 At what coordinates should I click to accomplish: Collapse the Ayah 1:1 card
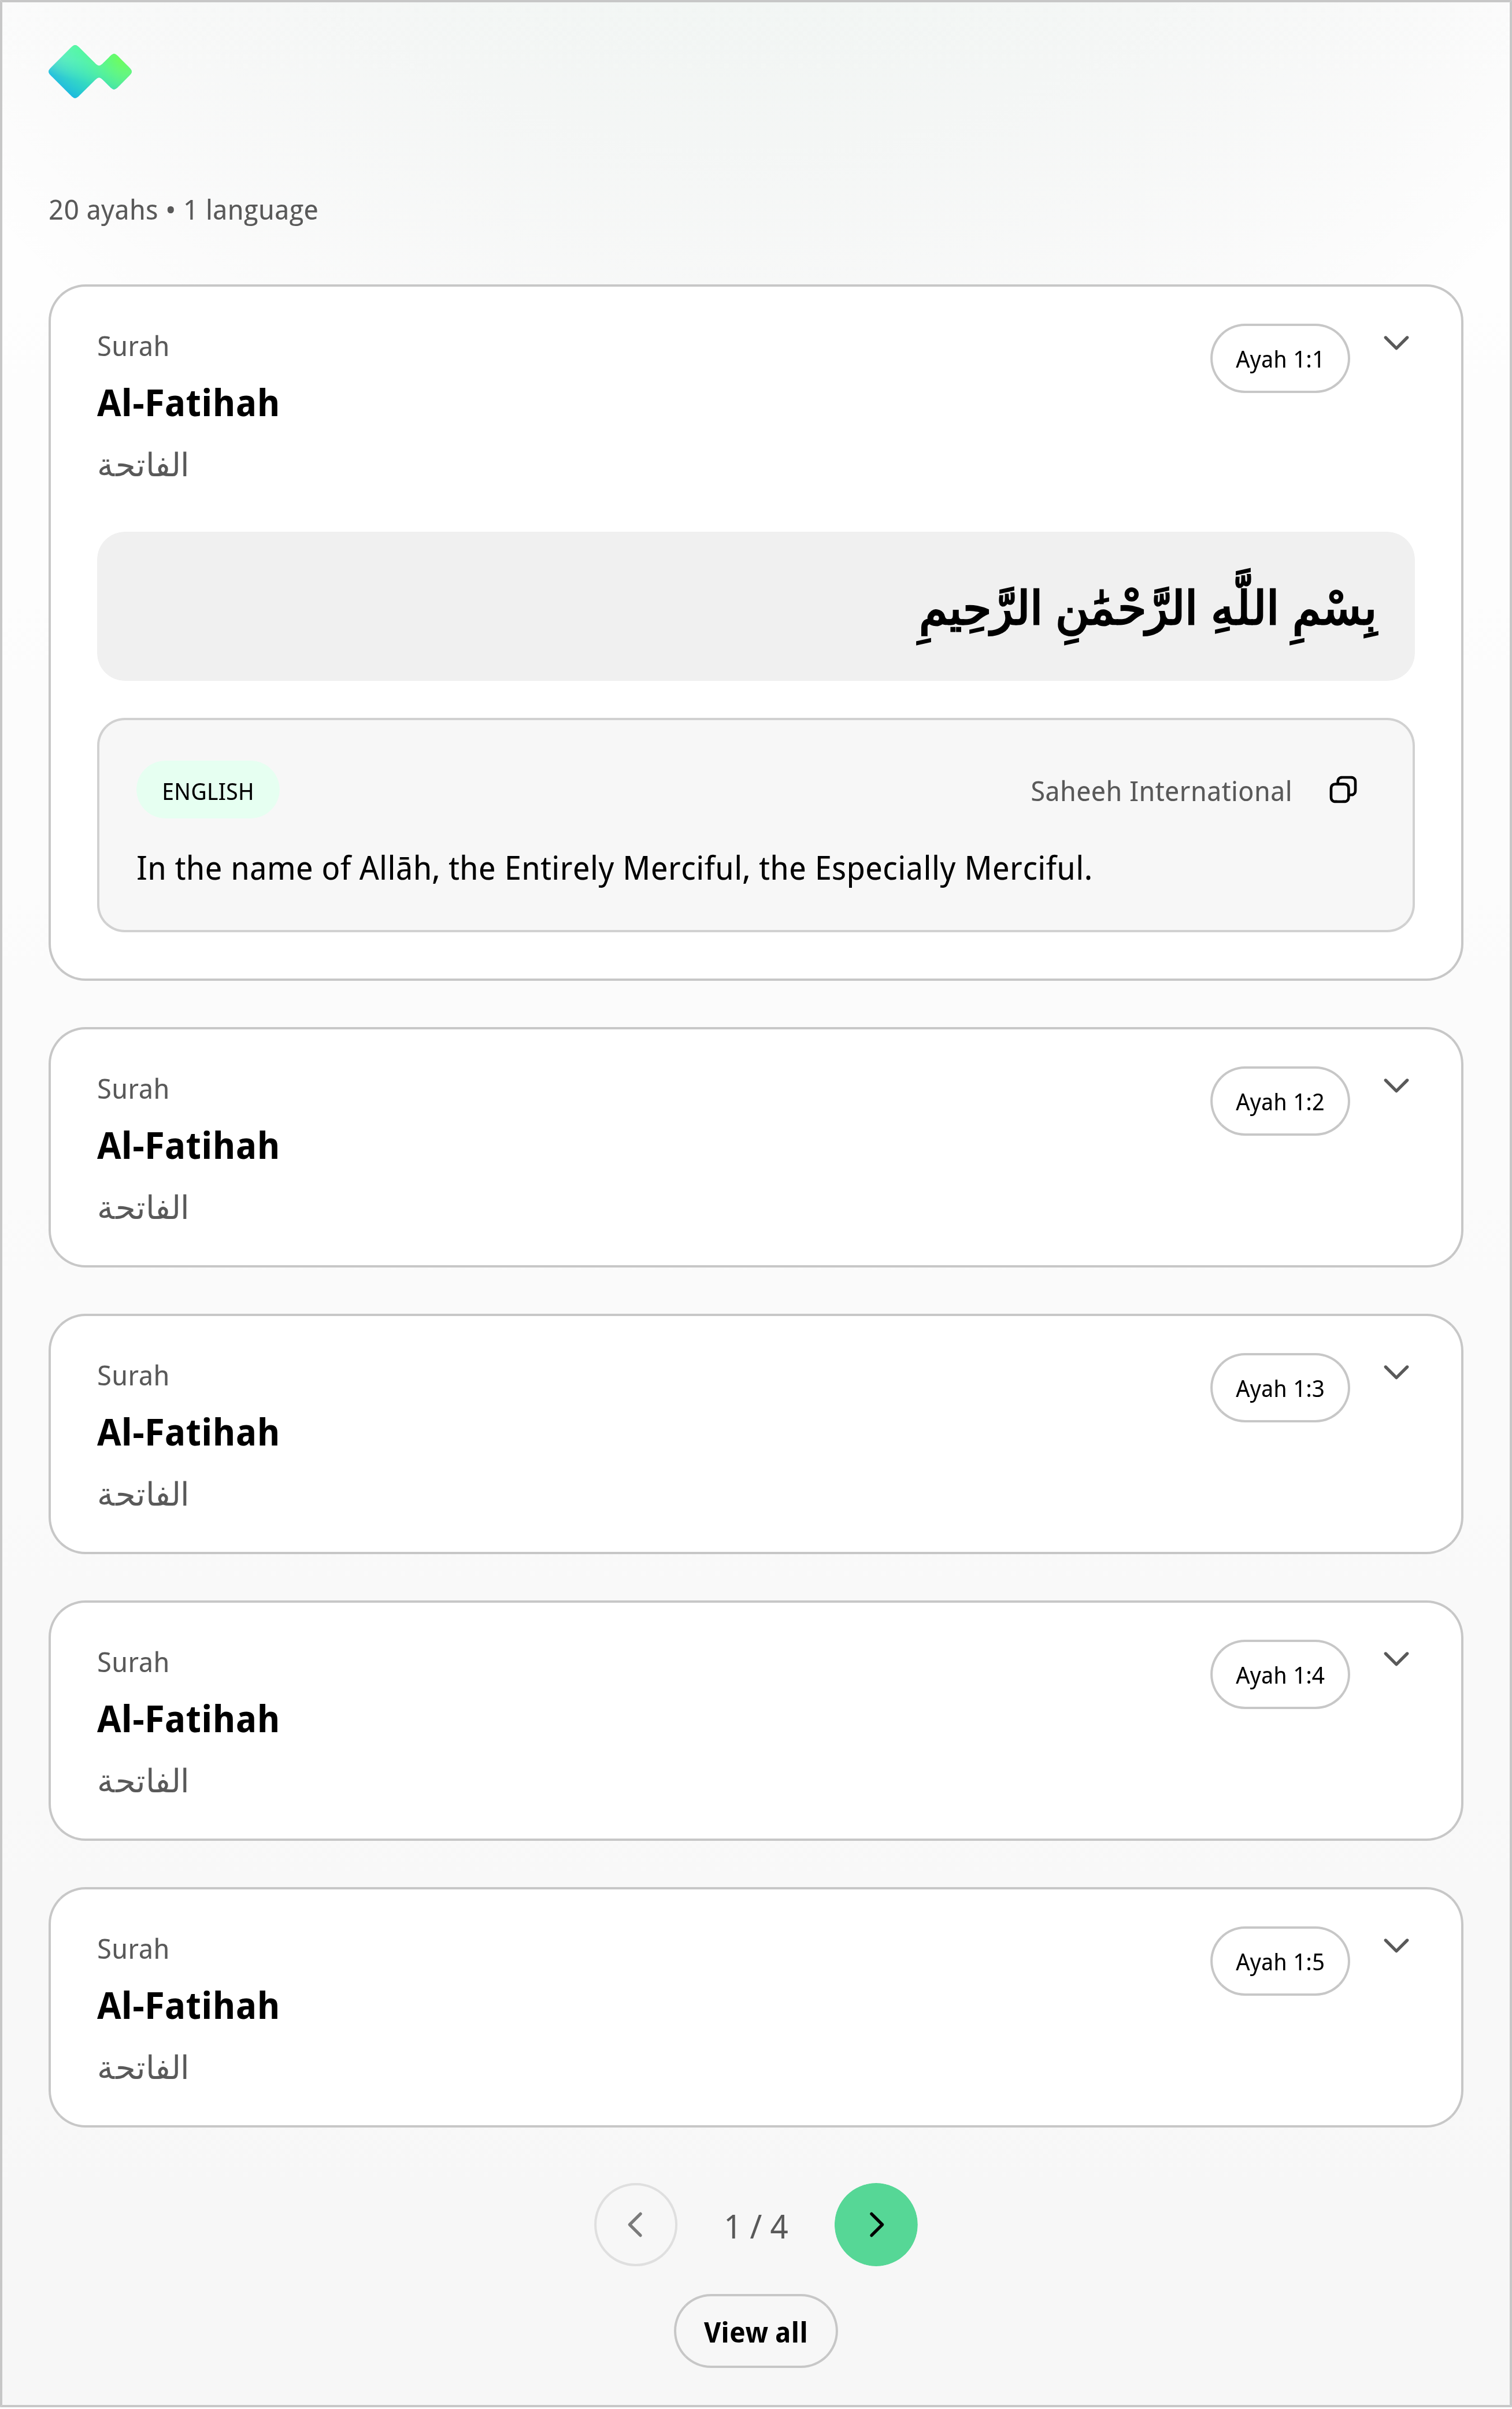pyautogui.click(x=1397, y=343)
